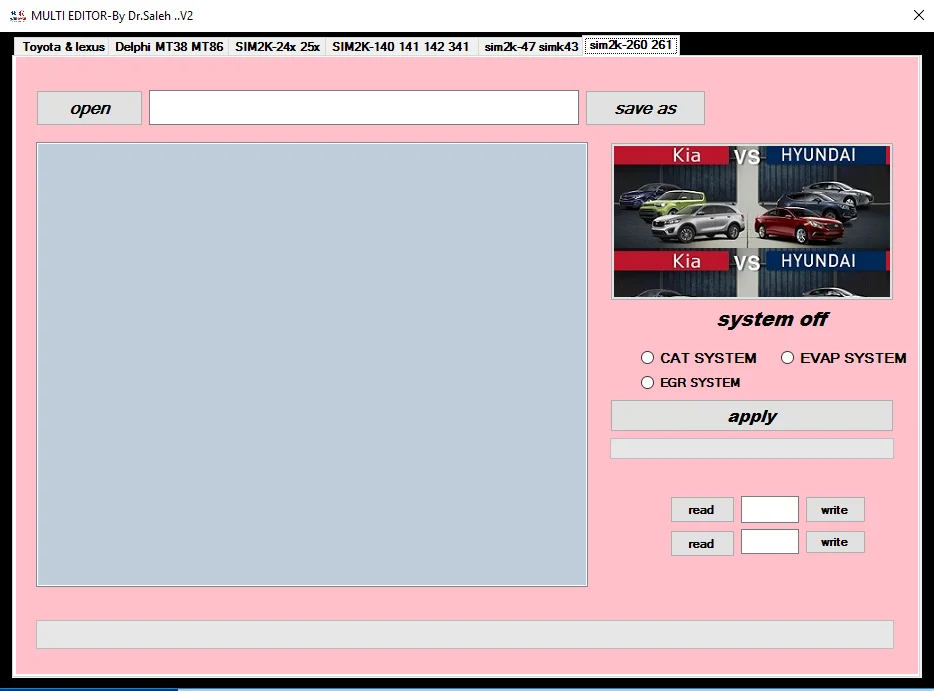This screenshot has width=934, height=691.
Task: Hit the apply button
Action: [x=752, y=416]
